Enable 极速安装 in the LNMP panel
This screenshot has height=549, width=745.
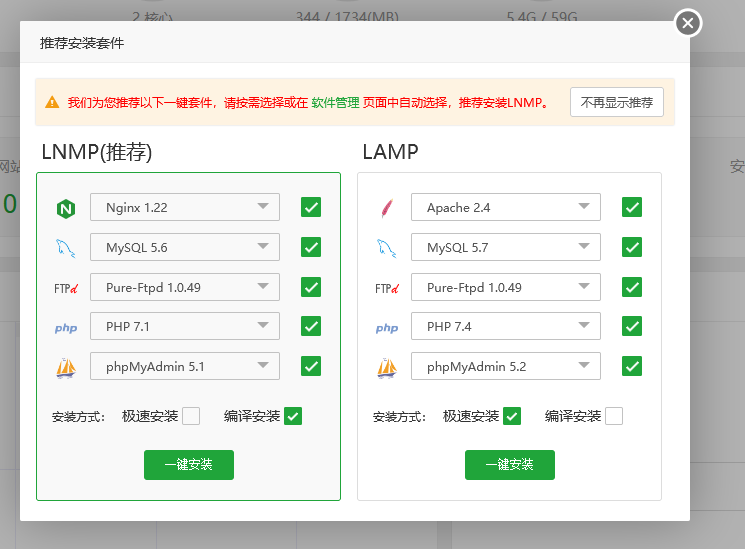[191, 416]
